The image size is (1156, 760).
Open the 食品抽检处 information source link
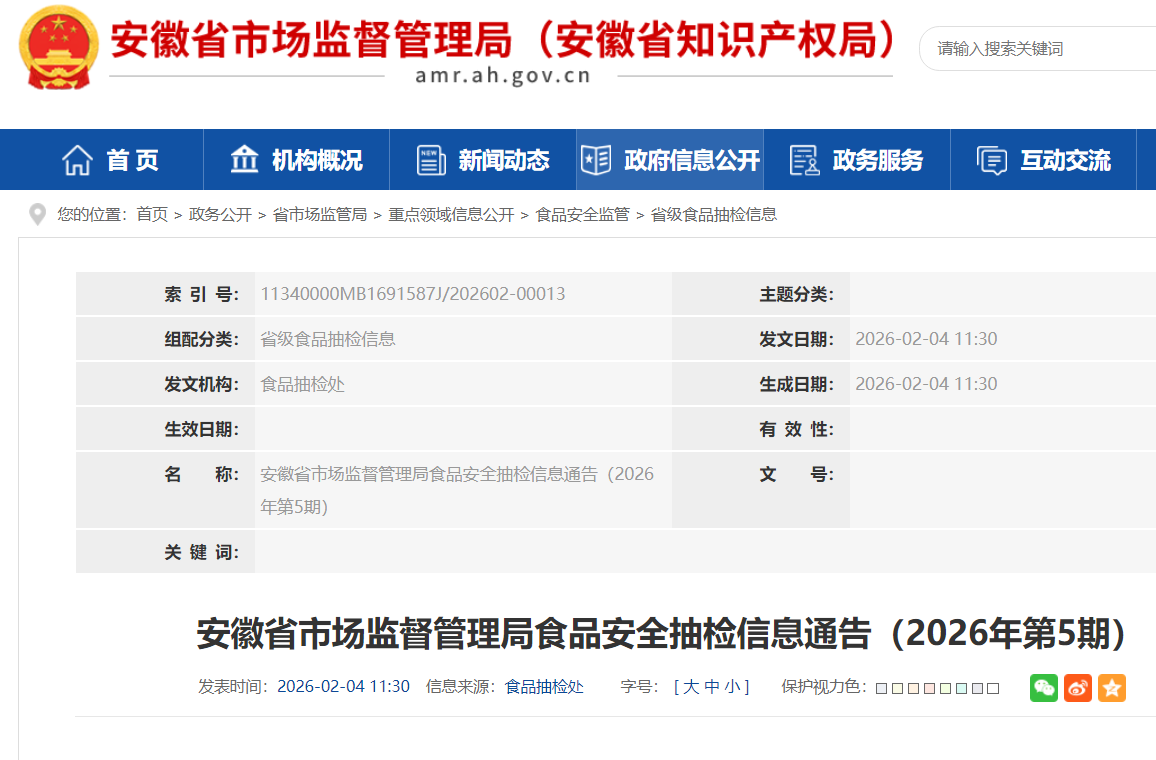tap(544, 687)
